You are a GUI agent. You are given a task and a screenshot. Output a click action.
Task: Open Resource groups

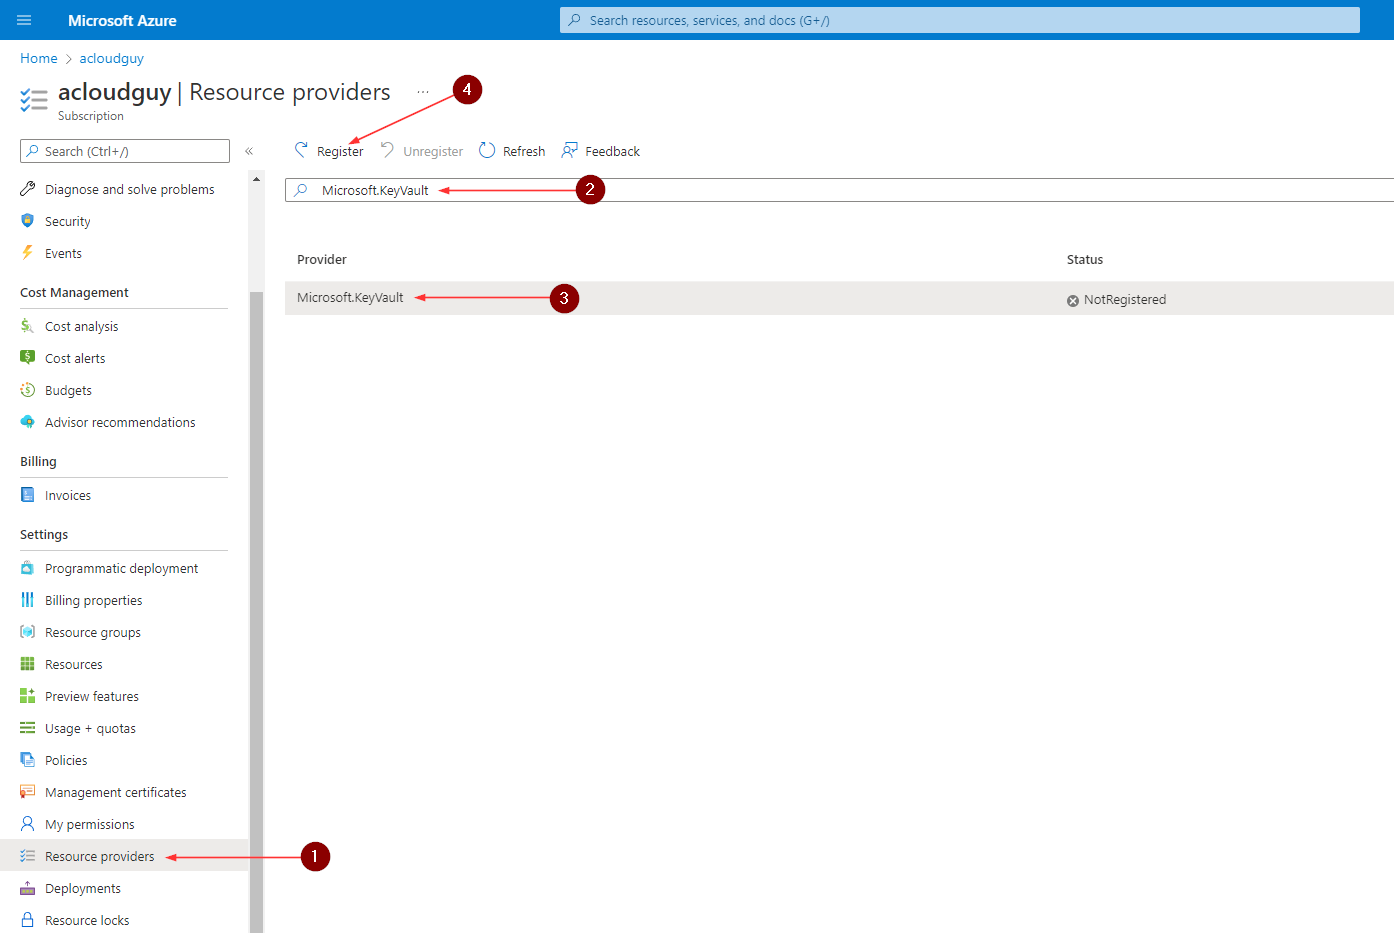[94, 631]
